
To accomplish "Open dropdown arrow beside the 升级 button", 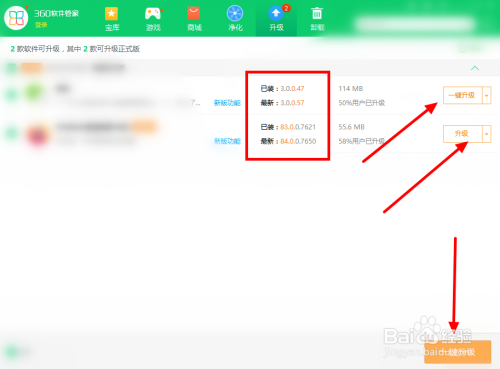I will pyautogui.click(x=487, y=134).
